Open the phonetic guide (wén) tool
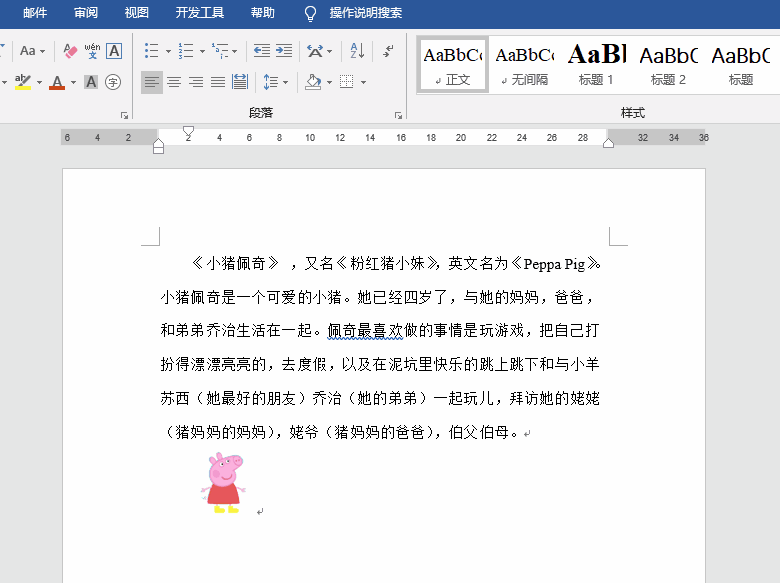 [x=92, y=51]
